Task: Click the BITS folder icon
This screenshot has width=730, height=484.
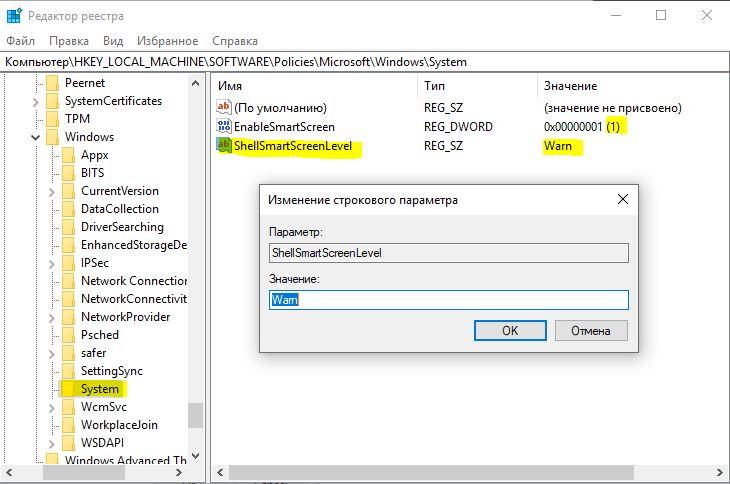Action: [68, 173]
